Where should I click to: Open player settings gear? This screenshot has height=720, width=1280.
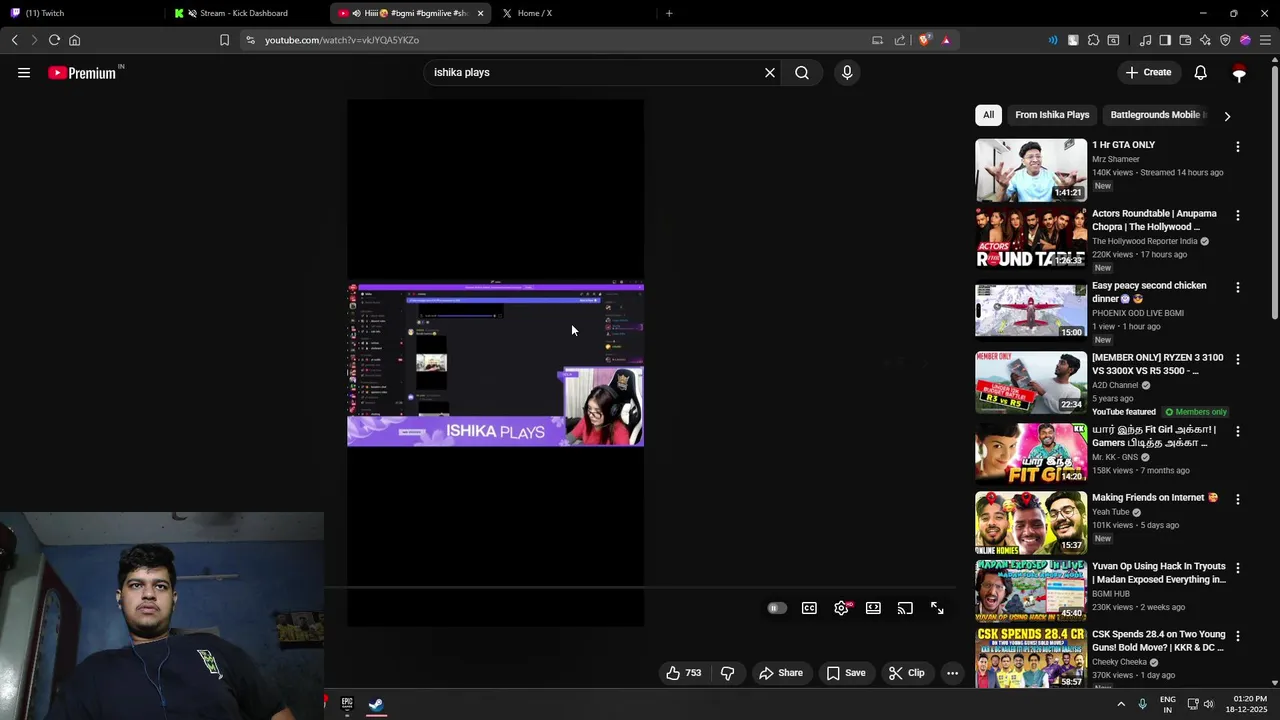point(842,608)
